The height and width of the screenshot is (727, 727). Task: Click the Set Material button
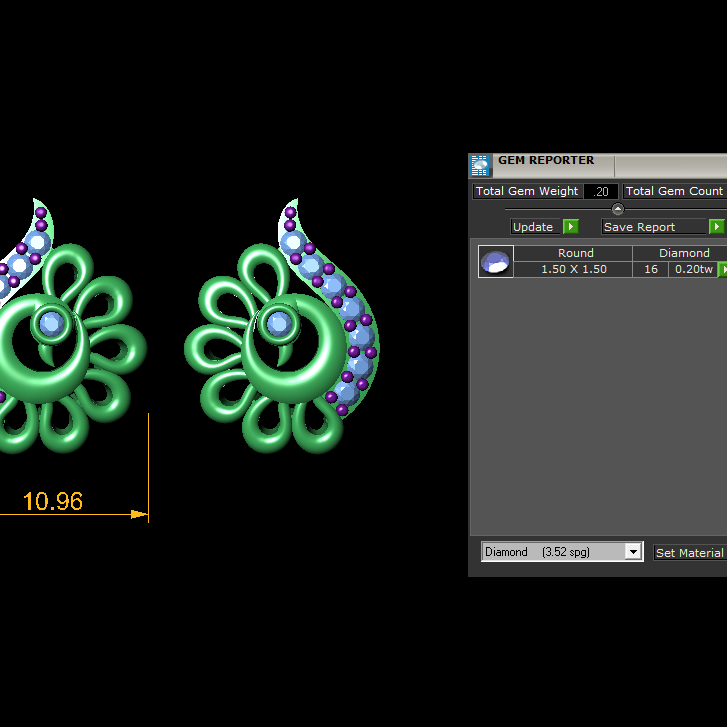click(x=689, y=553)
